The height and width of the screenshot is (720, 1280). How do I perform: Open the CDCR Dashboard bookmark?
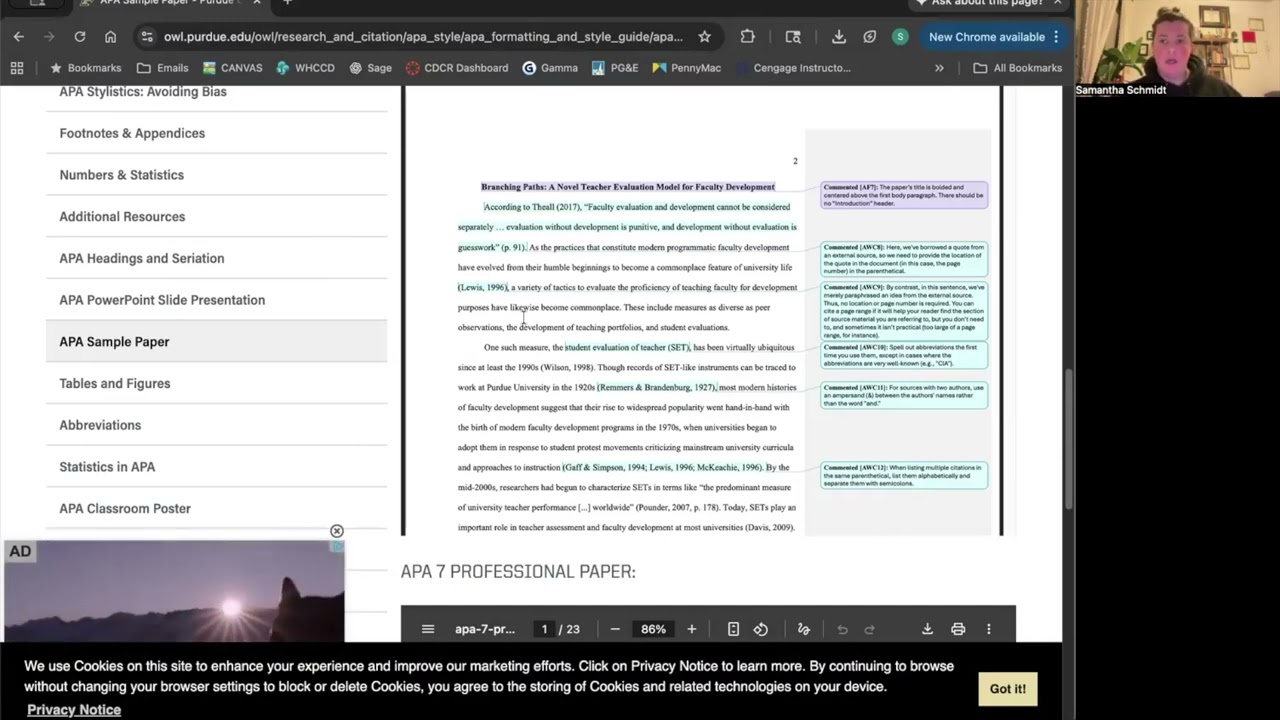click(x=457, y=68)
